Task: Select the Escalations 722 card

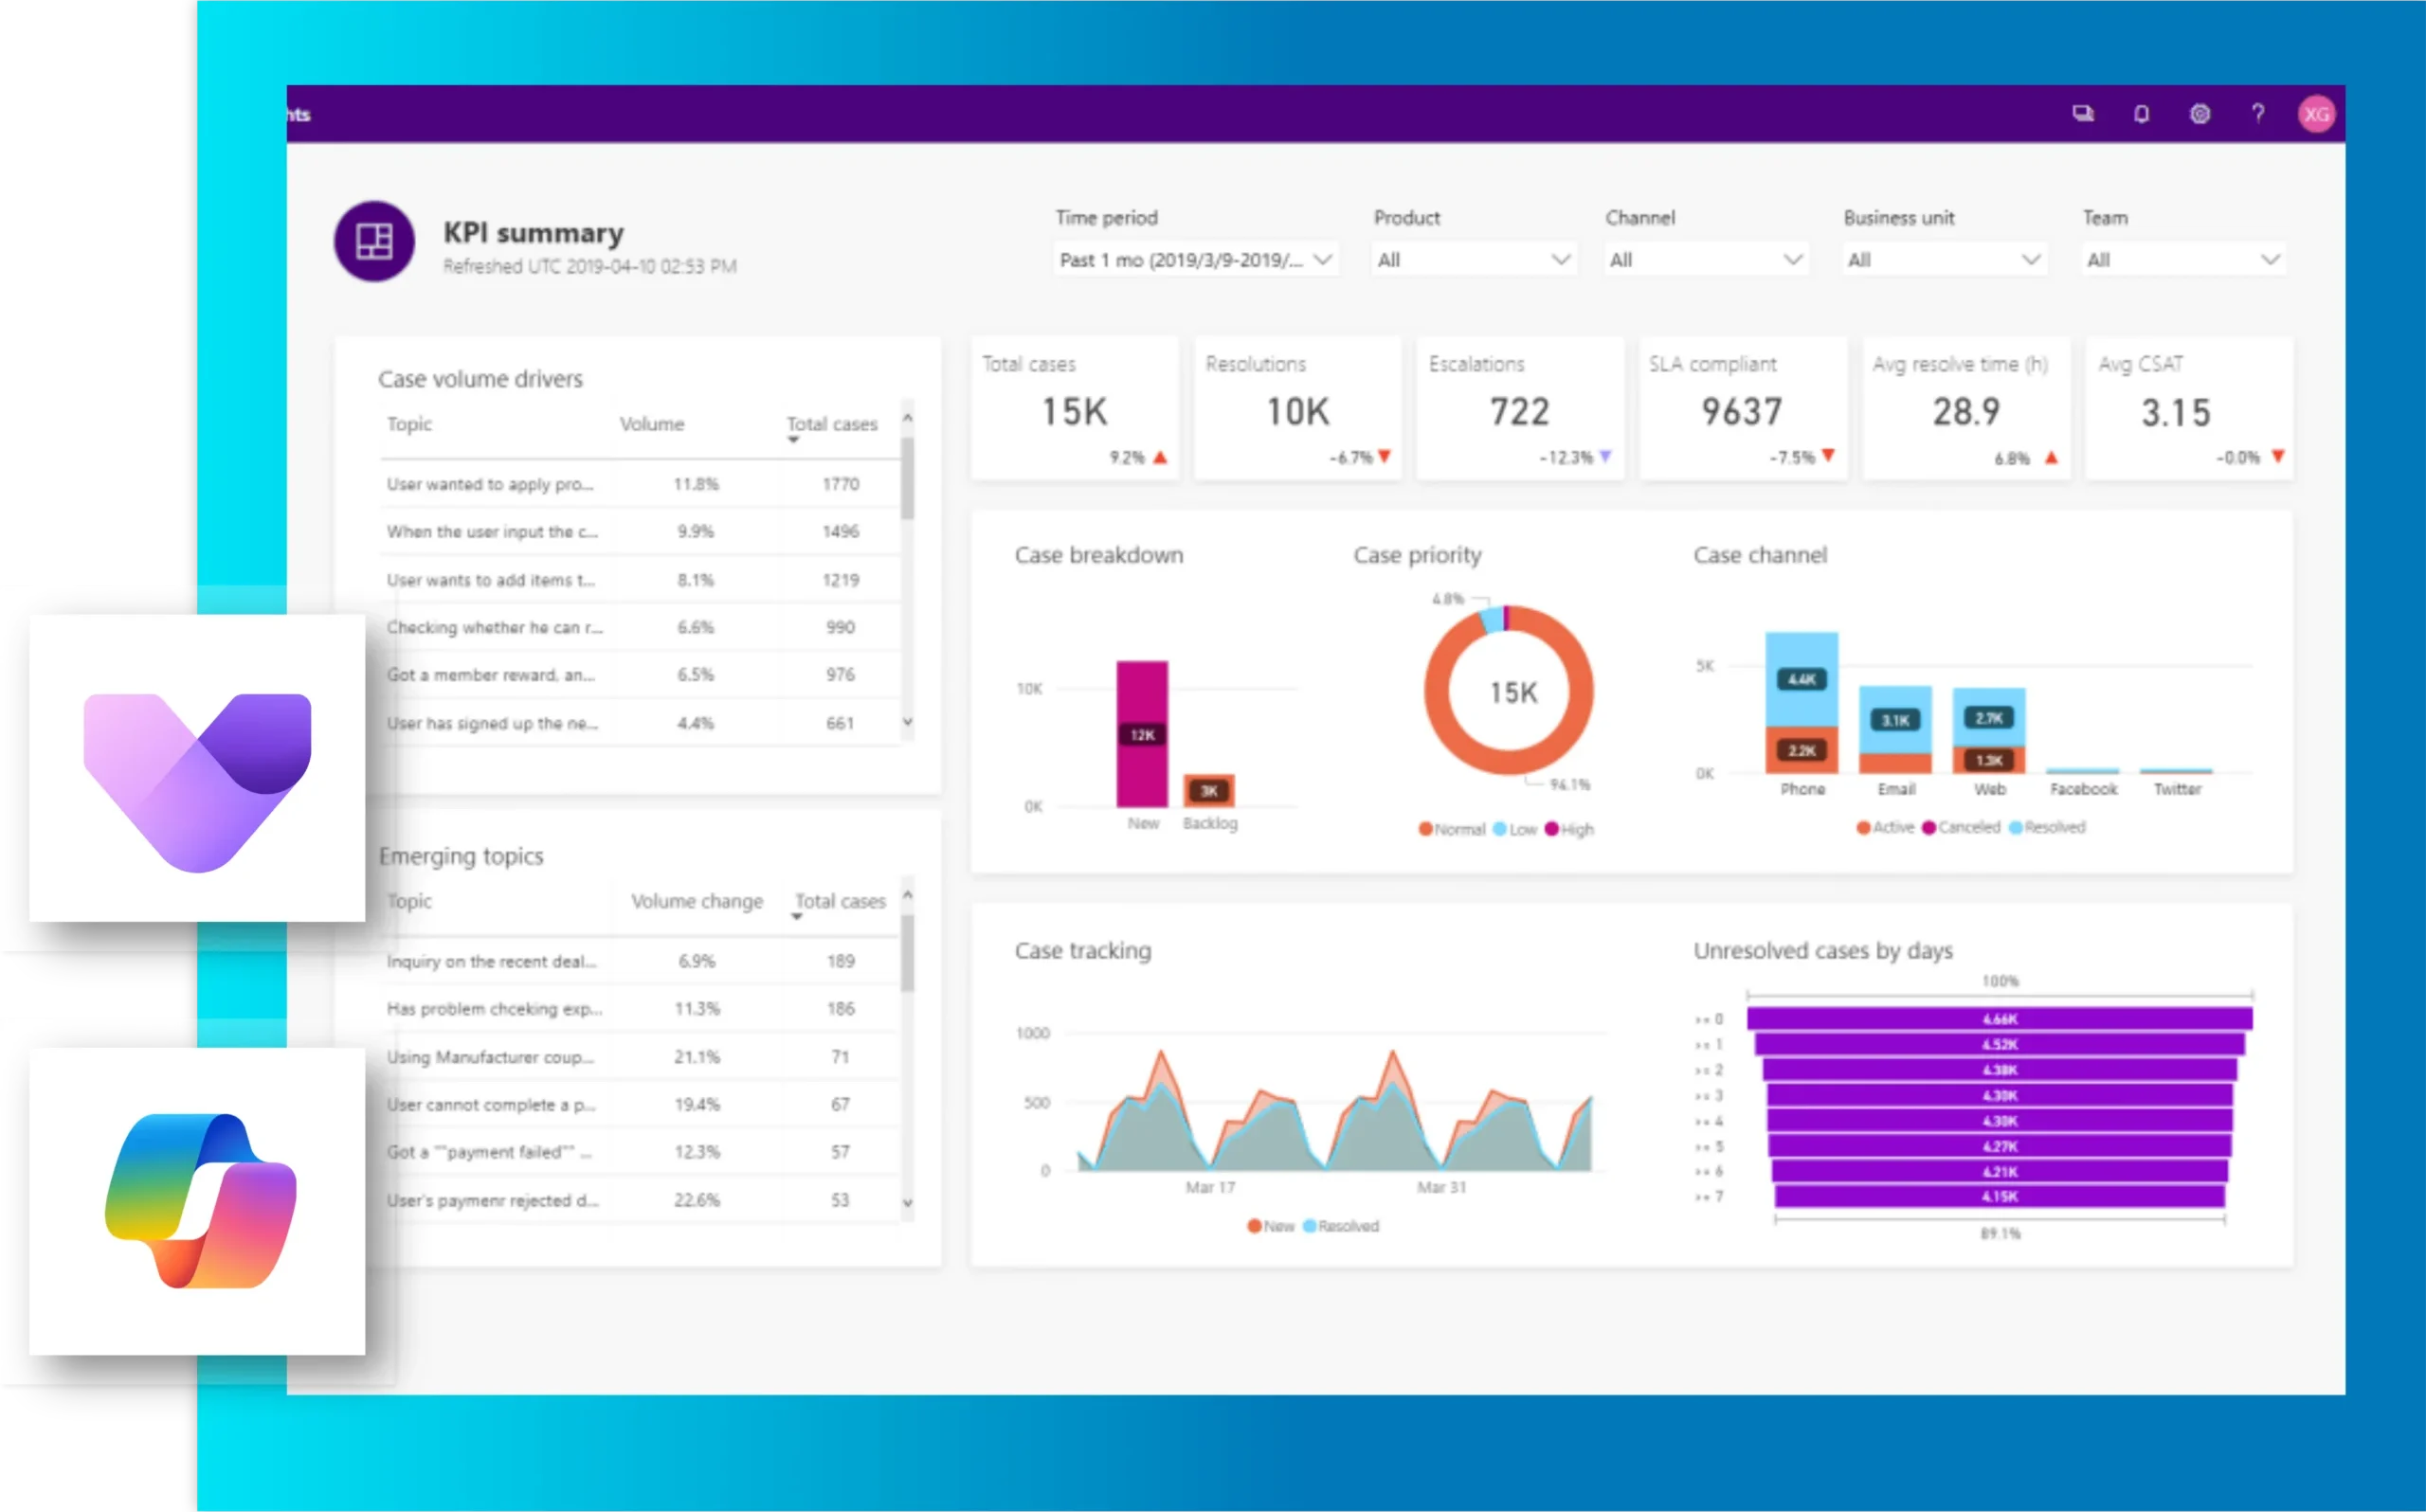Action: [1520, 409]
